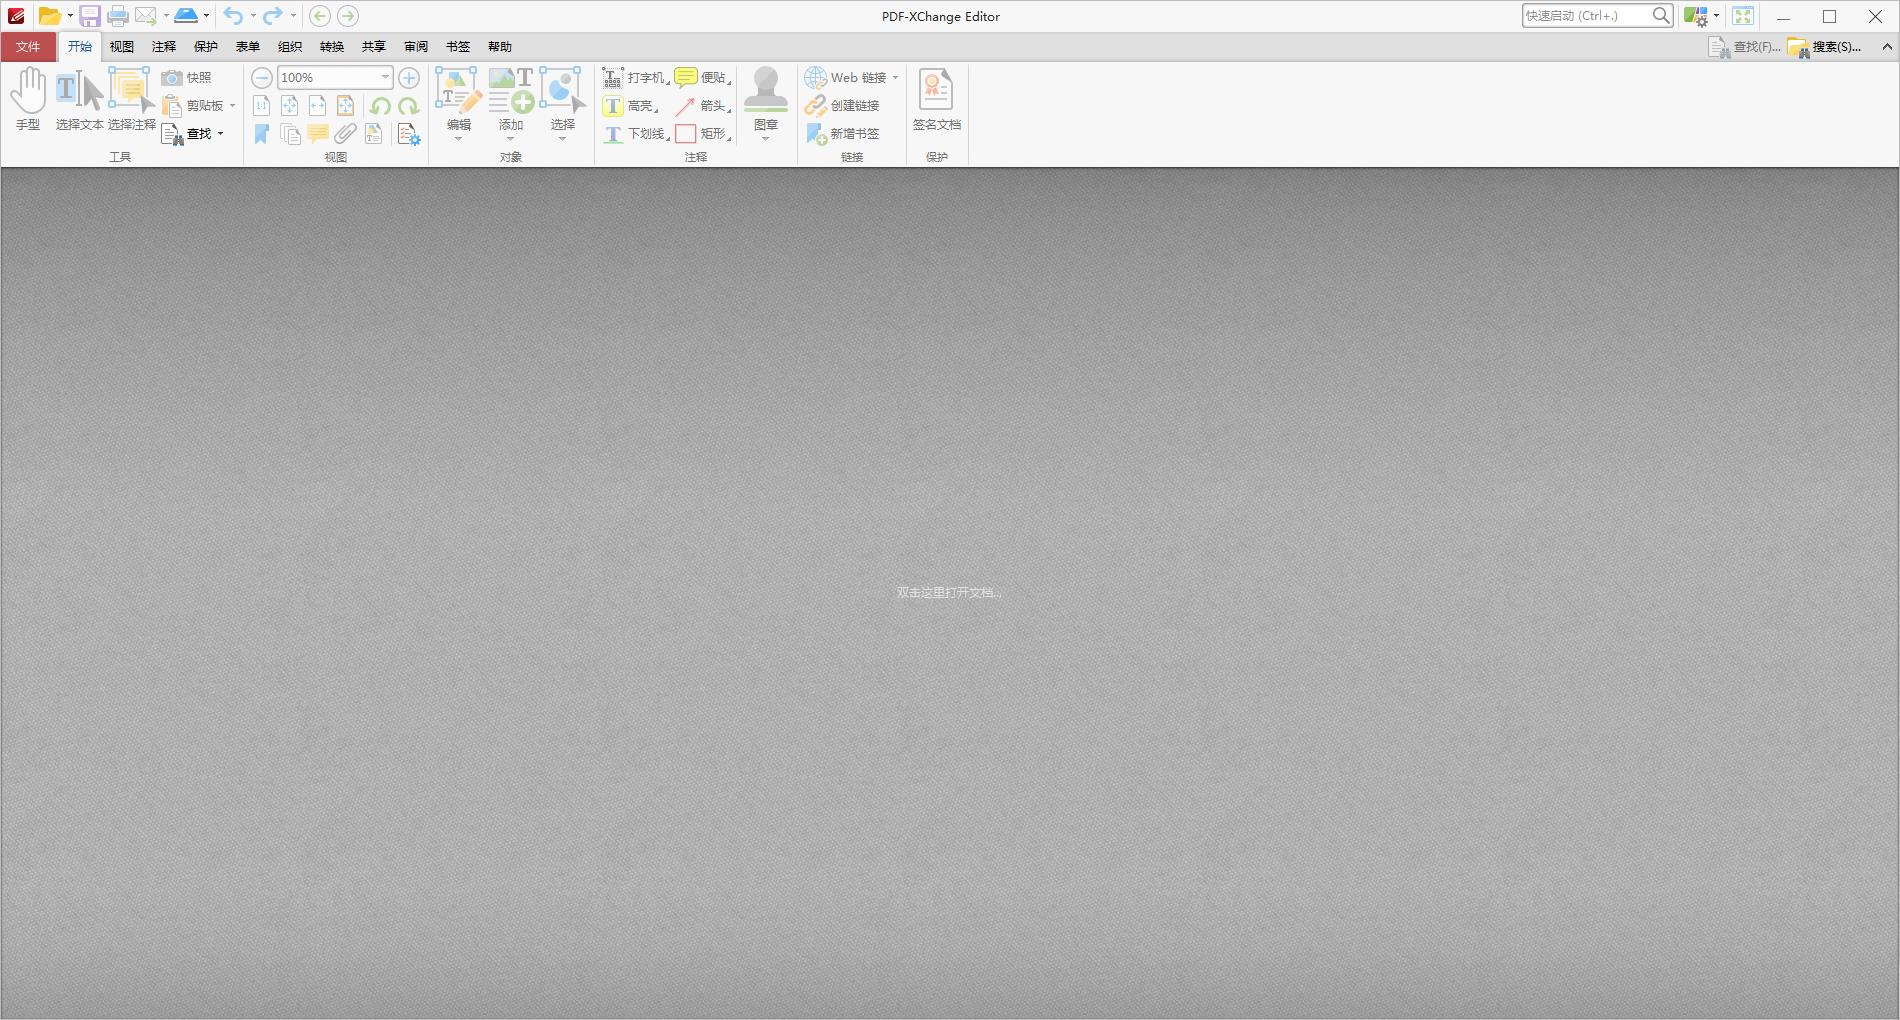The height and width of the screenshot is (1020, 1900).
Task: Switch to the 注释 ribbon tab
Action: 163,46
